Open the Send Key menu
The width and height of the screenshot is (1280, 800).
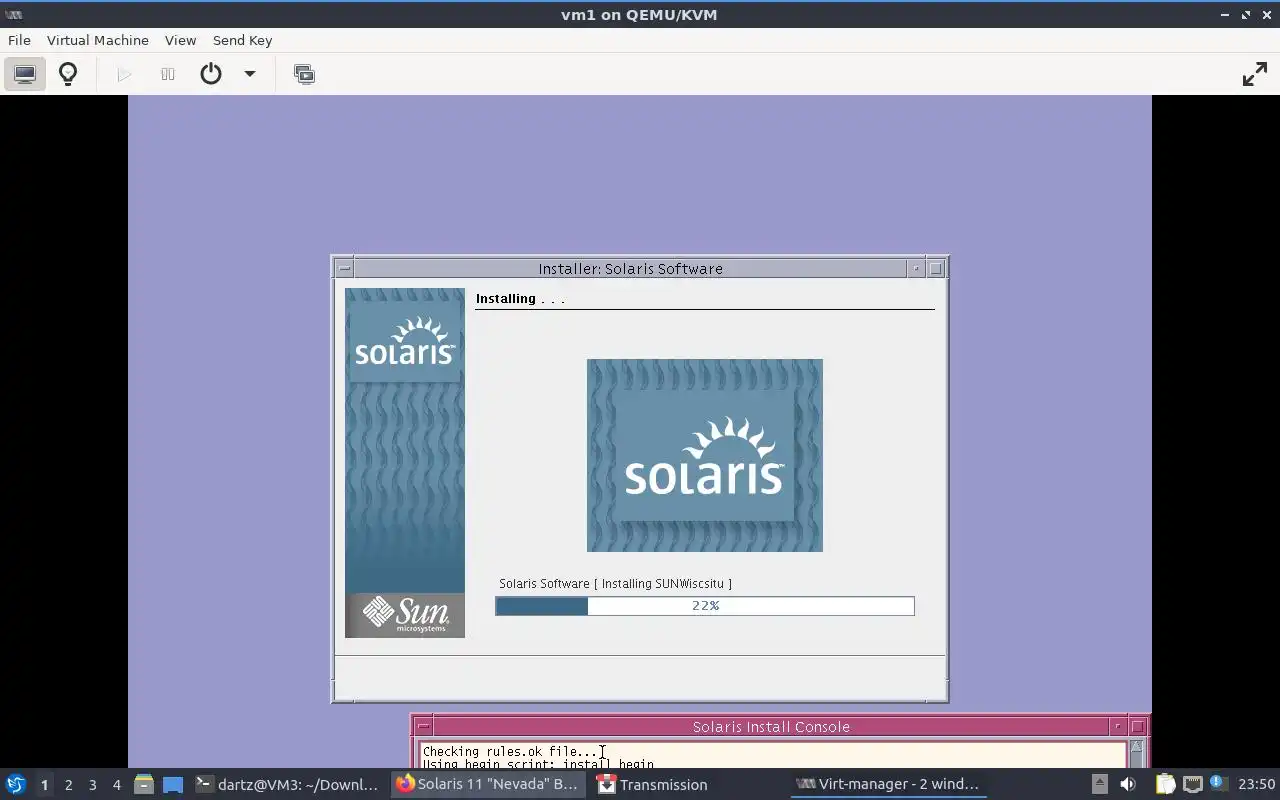(x=242, y=40)
